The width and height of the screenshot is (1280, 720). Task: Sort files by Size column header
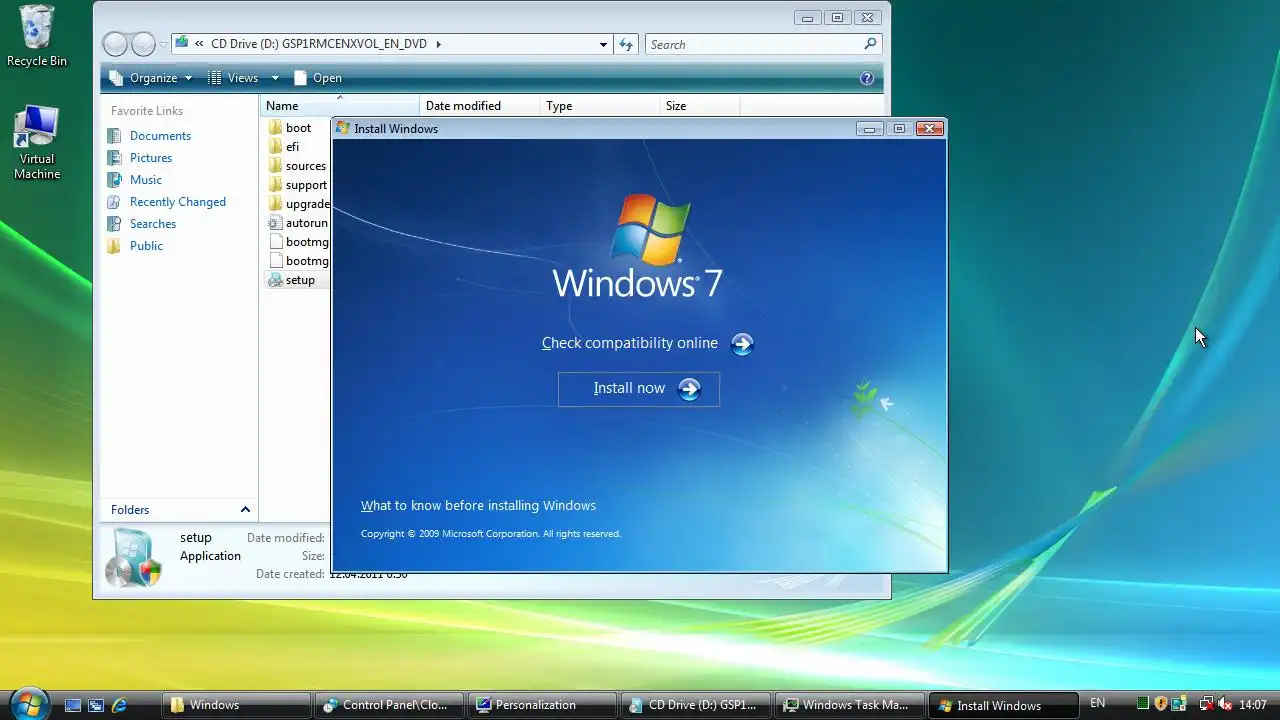point(700,106)
